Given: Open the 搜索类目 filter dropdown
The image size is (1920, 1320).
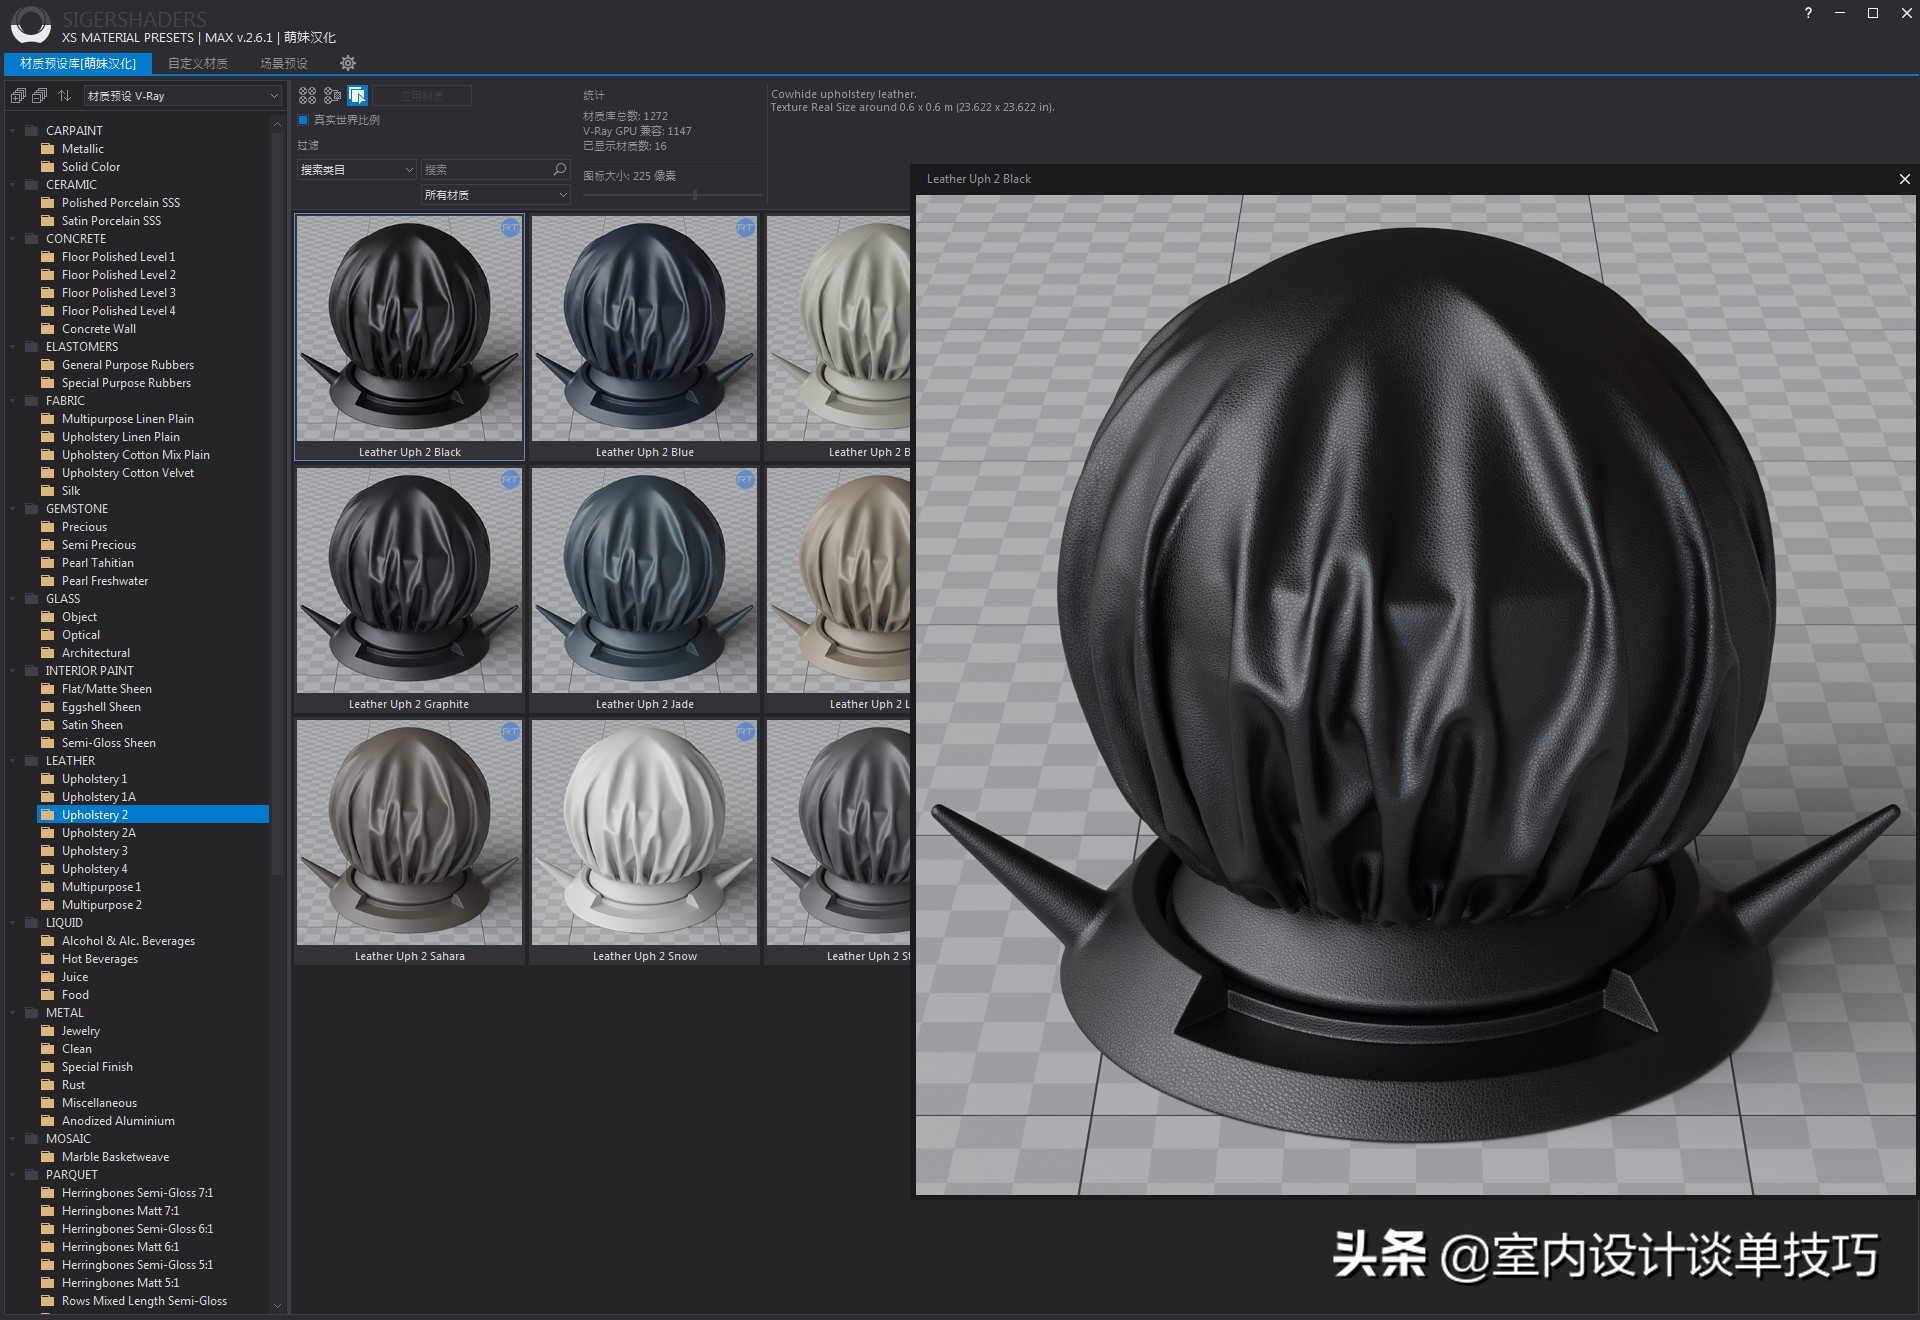Looking at the screenshot, I should coord(355,169).
